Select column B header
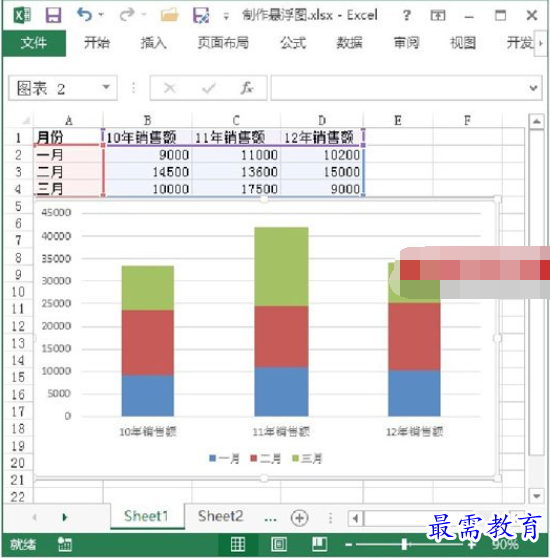Viewport: 550px width, 558px height. coord(147,121)
